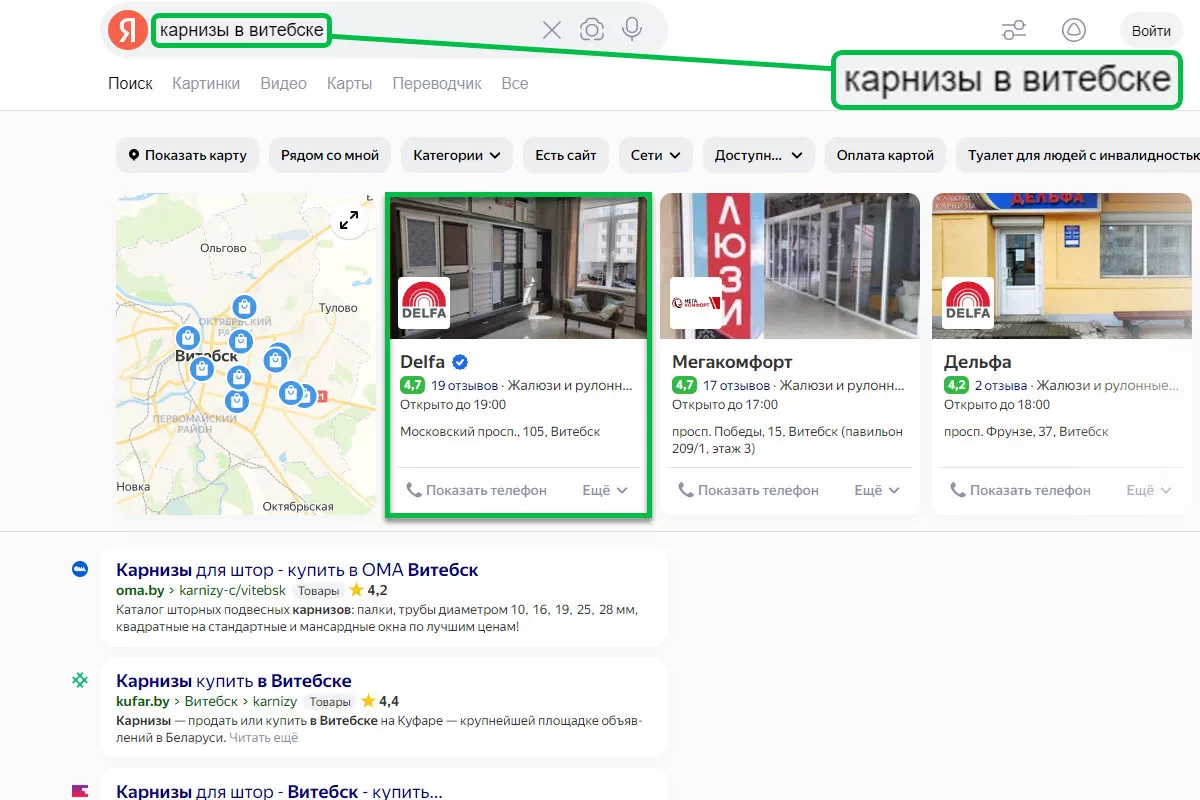Activate microphone voice search icon

click(632, 30)
